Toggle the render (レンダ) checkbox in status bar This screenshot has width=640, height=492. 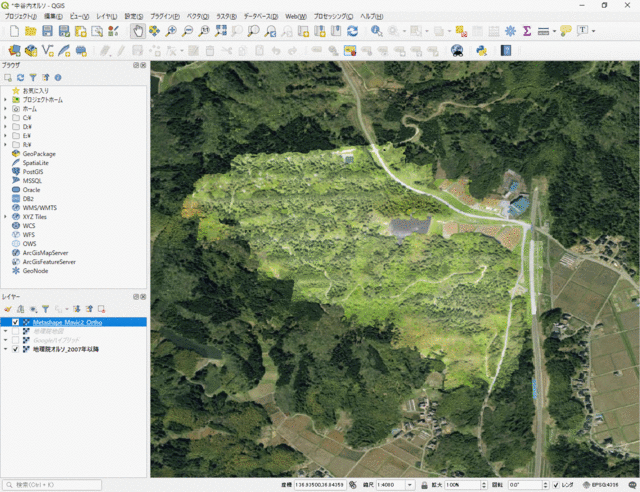[x=556, y=485]
